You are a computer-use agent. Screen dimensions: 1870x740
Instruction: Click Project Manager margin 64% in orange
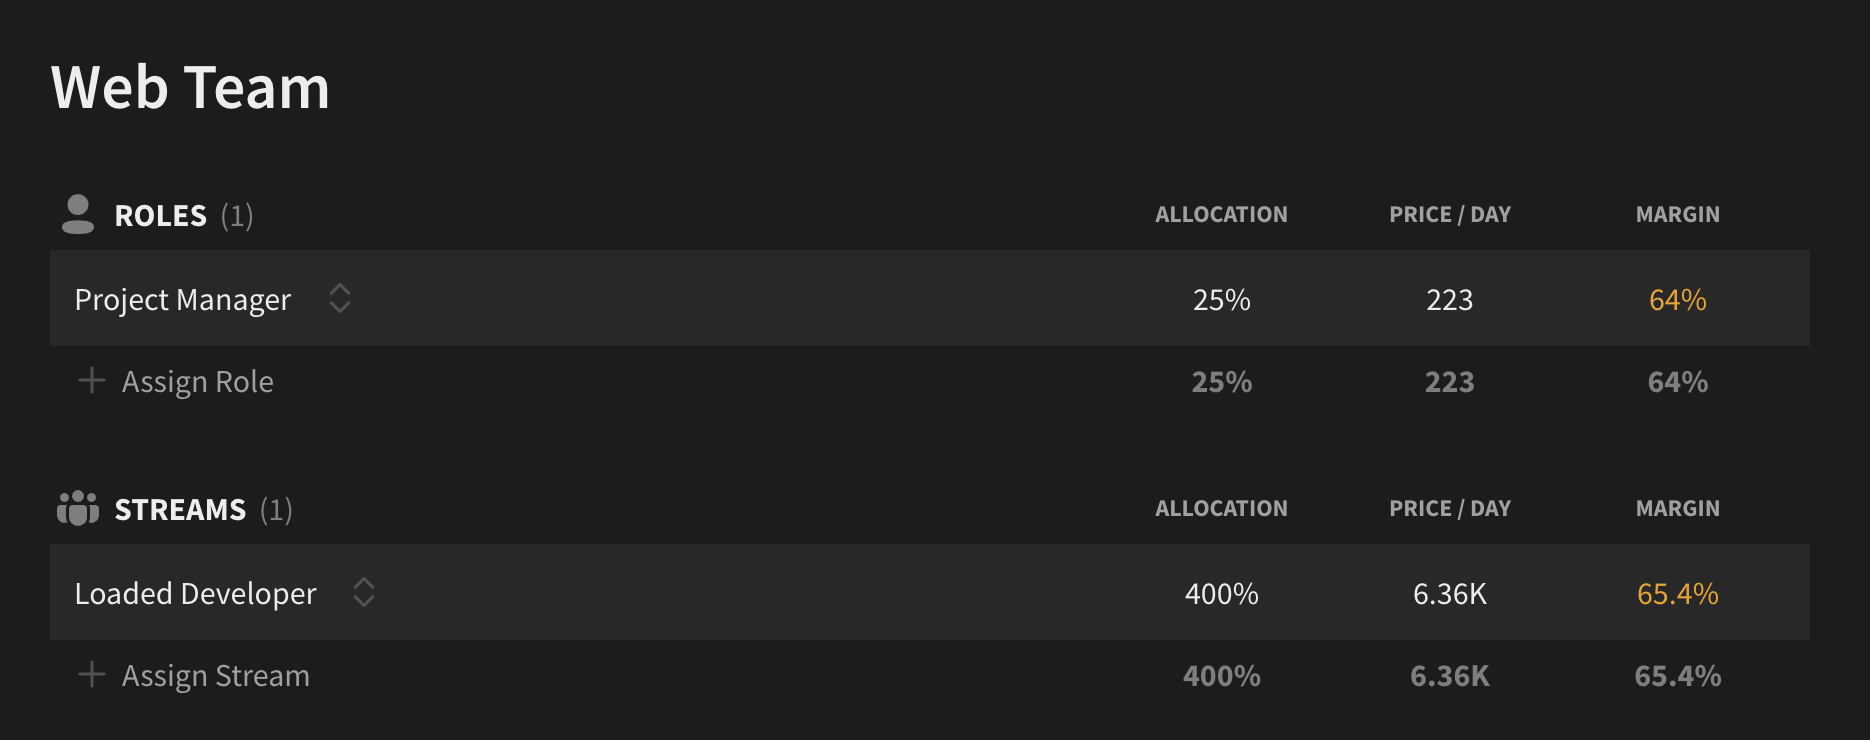pos(1678,300)
